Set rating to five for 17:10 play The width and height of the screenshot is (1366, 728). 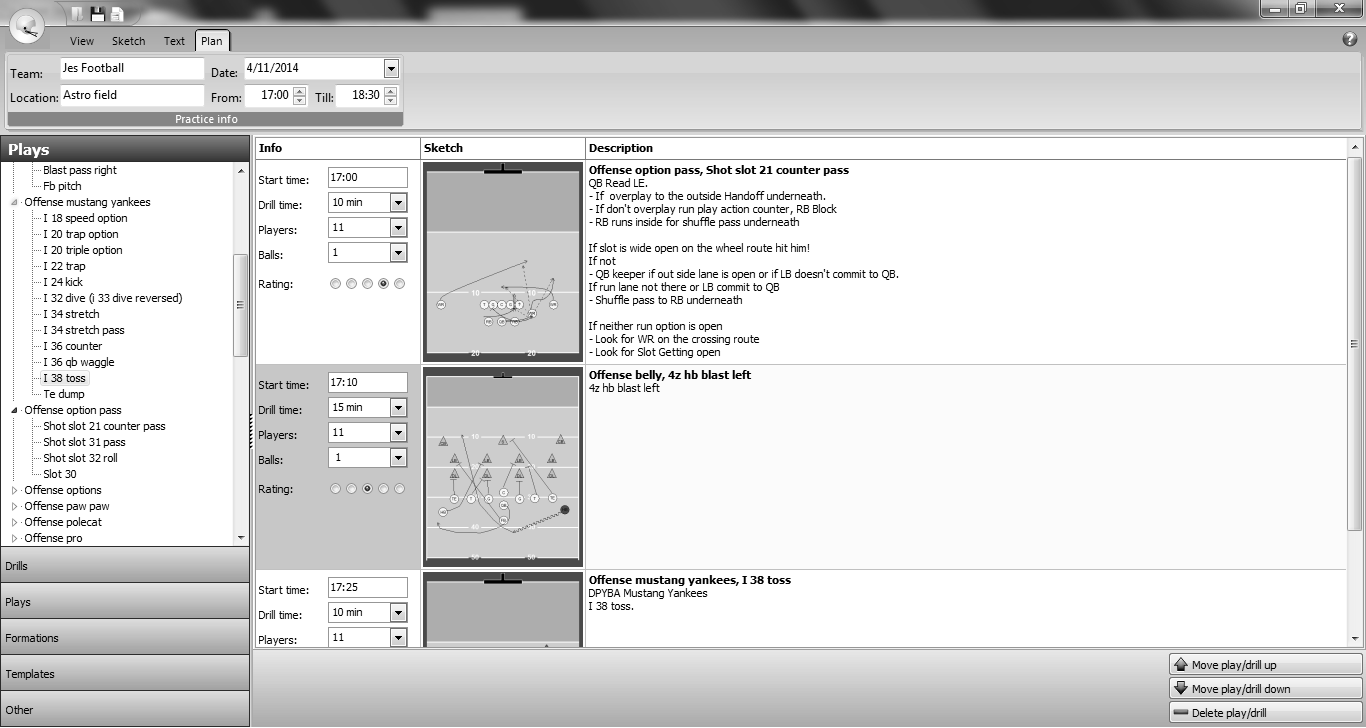point(399,489)
